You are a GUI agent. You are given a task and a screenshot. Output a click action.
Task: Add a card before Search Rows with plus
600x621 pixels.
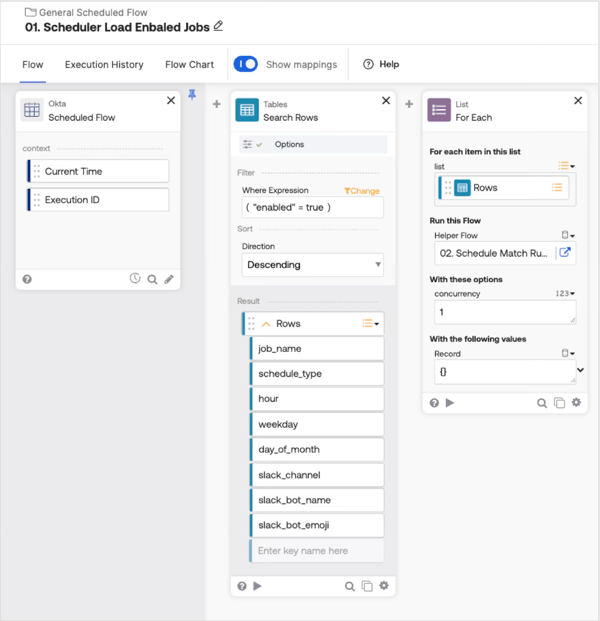point(217,104)
